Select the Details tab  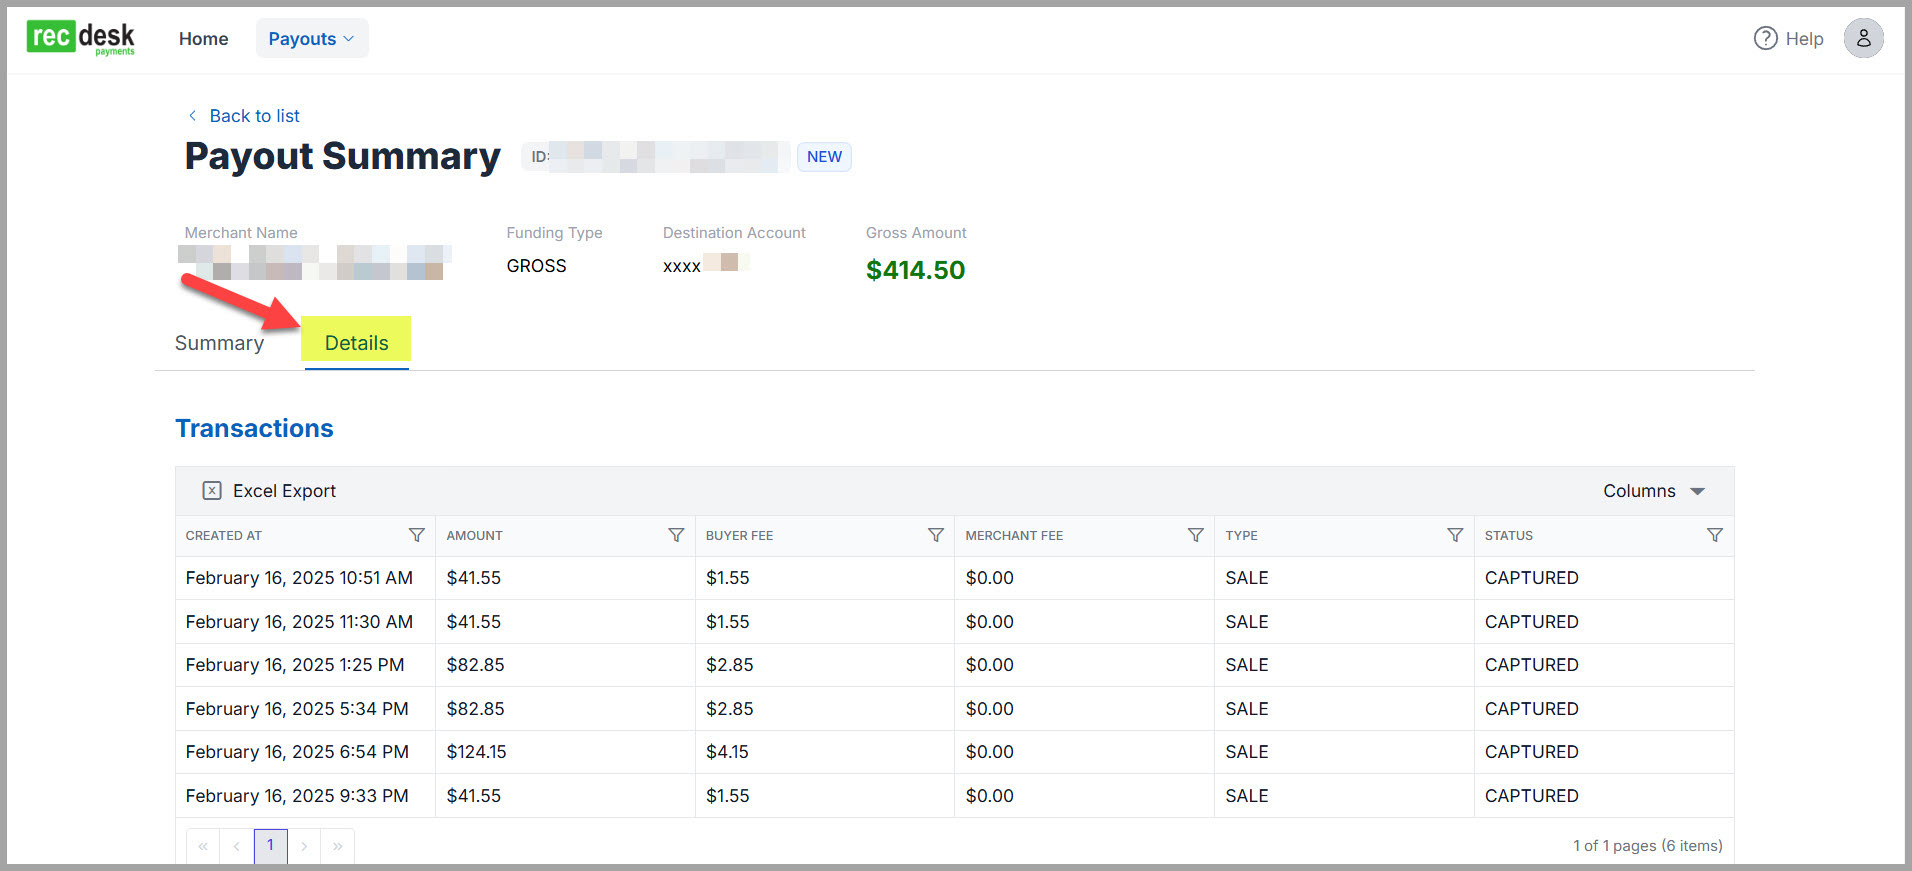pos(356,343)
